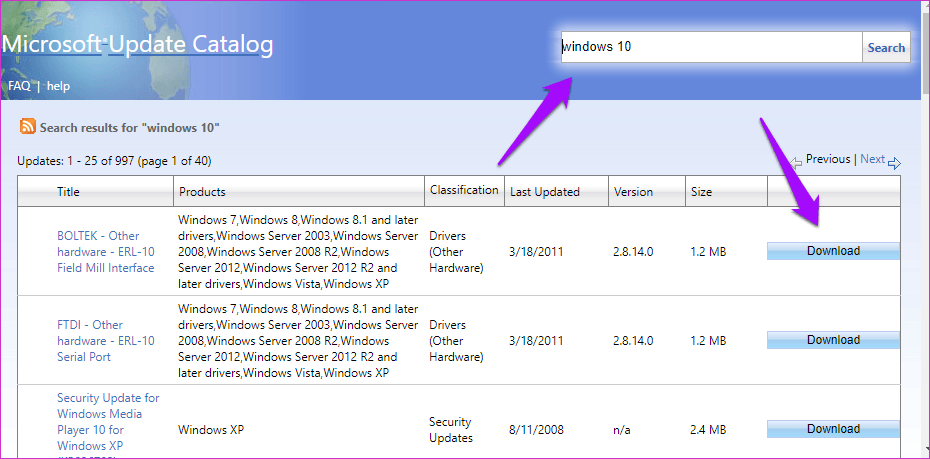Click the RSS feed icon beside search results

pyautogui.click(x=28, y=126)
